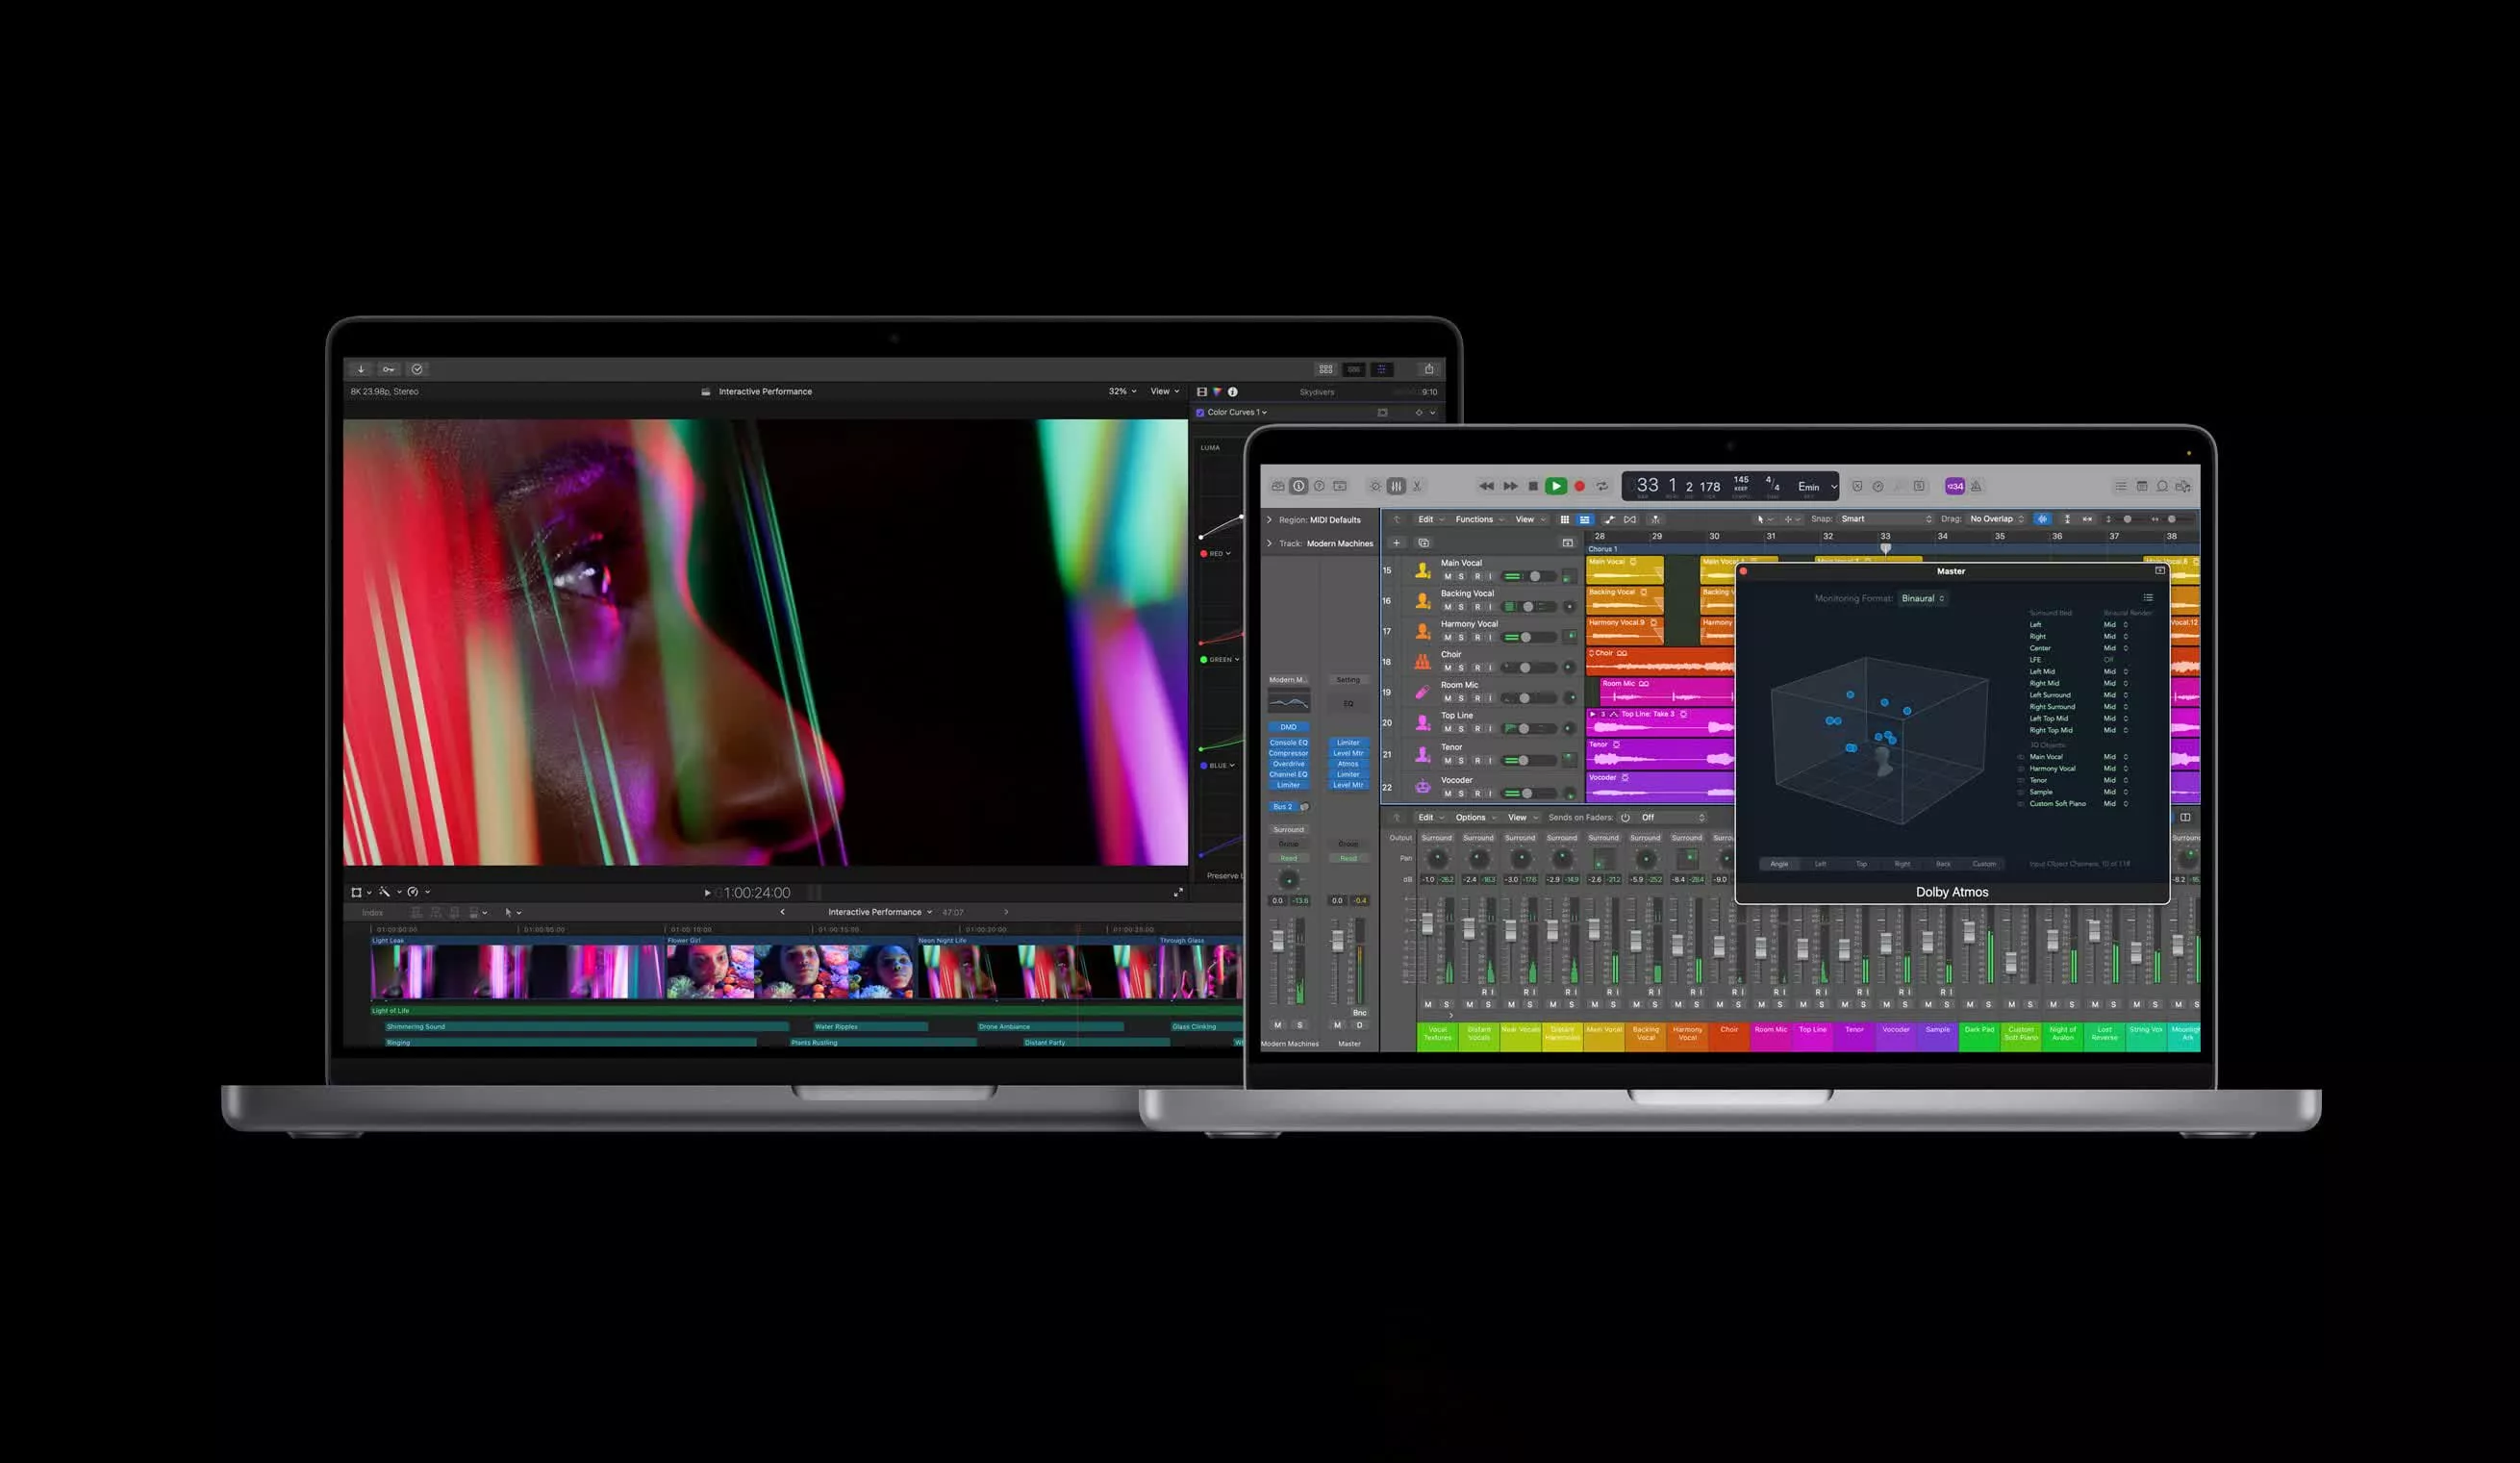Mute the Main Vocal track
Viewport: 2520px width, 1463px height.
(x=1447, y=577)
